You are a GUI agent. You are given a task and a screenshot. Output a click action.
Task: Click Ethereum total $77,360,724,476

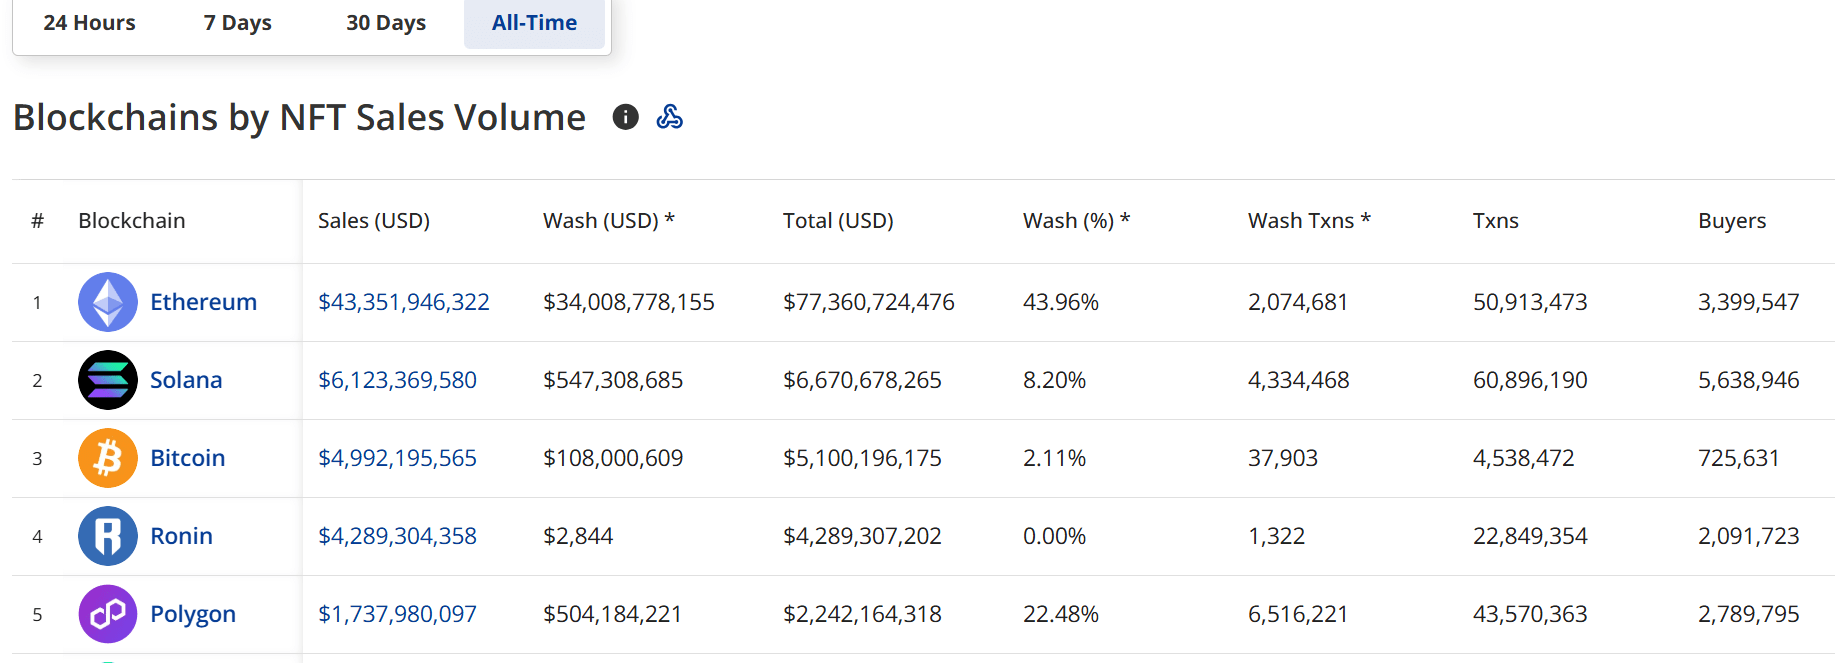coord(869,302)
